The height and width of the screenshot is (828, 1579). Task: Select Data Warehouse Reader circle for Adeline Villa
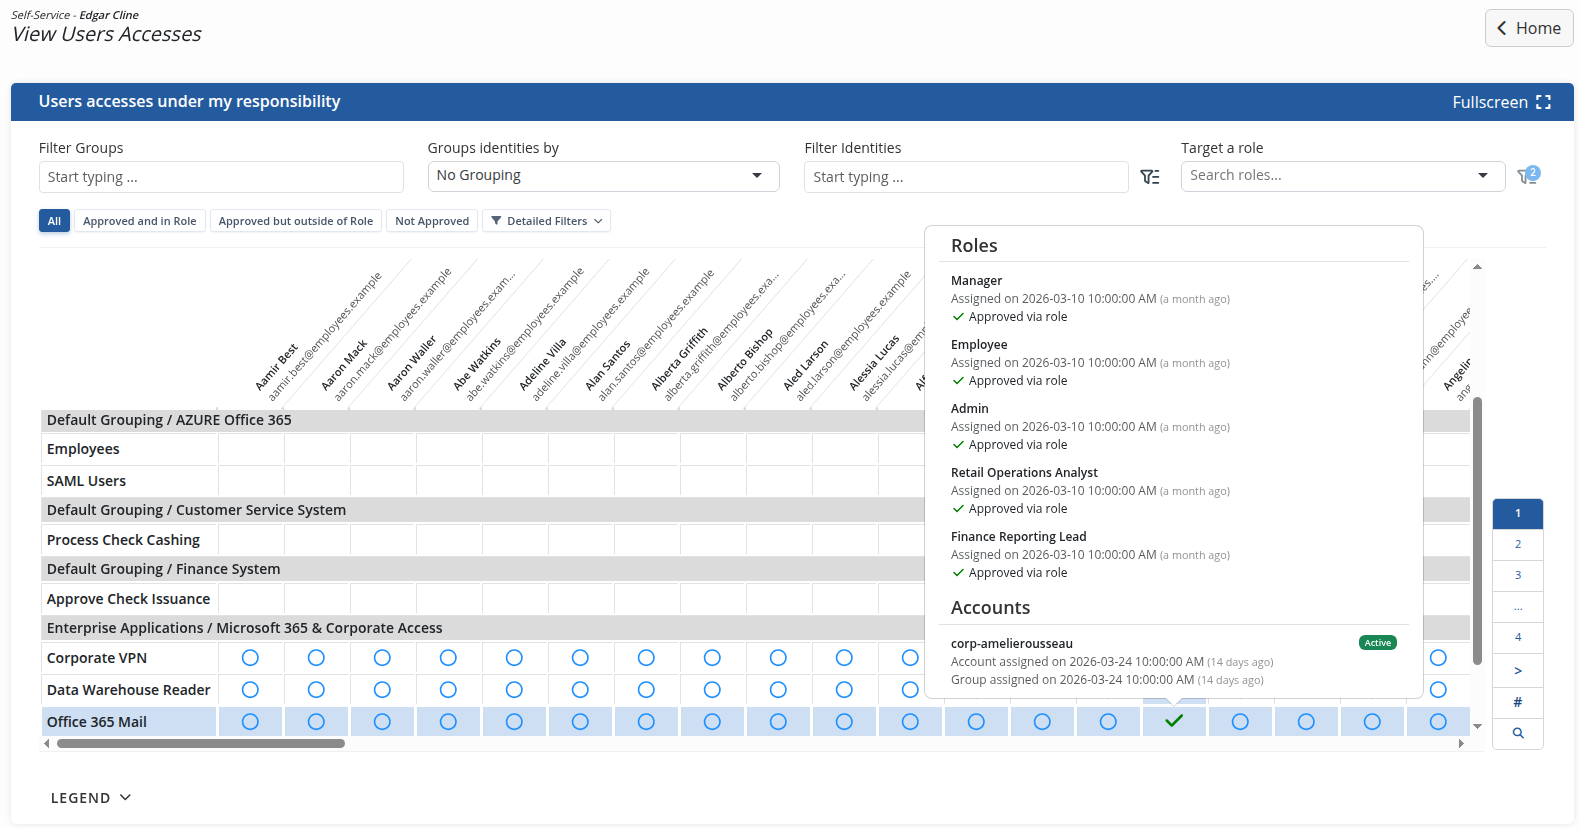[514, 689]
